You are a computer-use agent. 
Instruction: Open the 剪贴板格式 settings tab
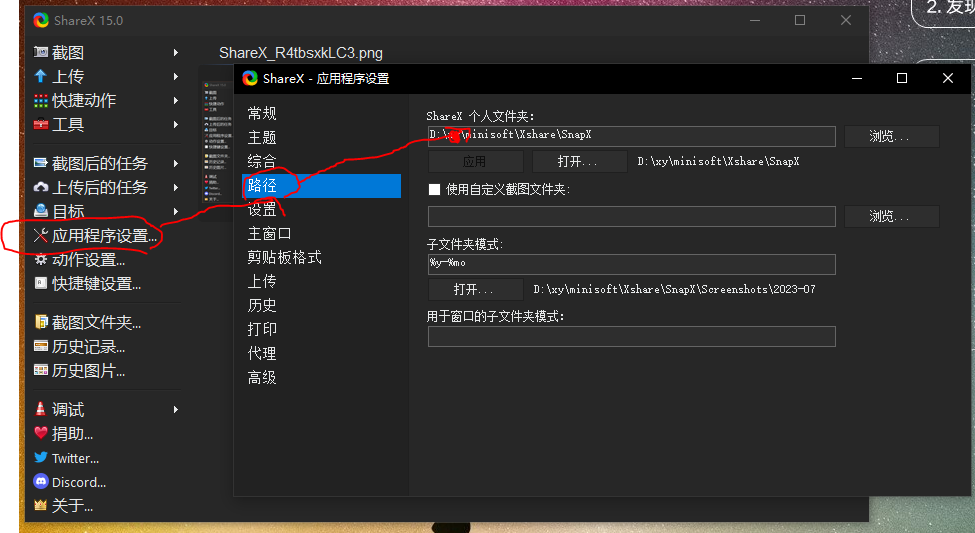pyautogui.click(x=321, y=257)
